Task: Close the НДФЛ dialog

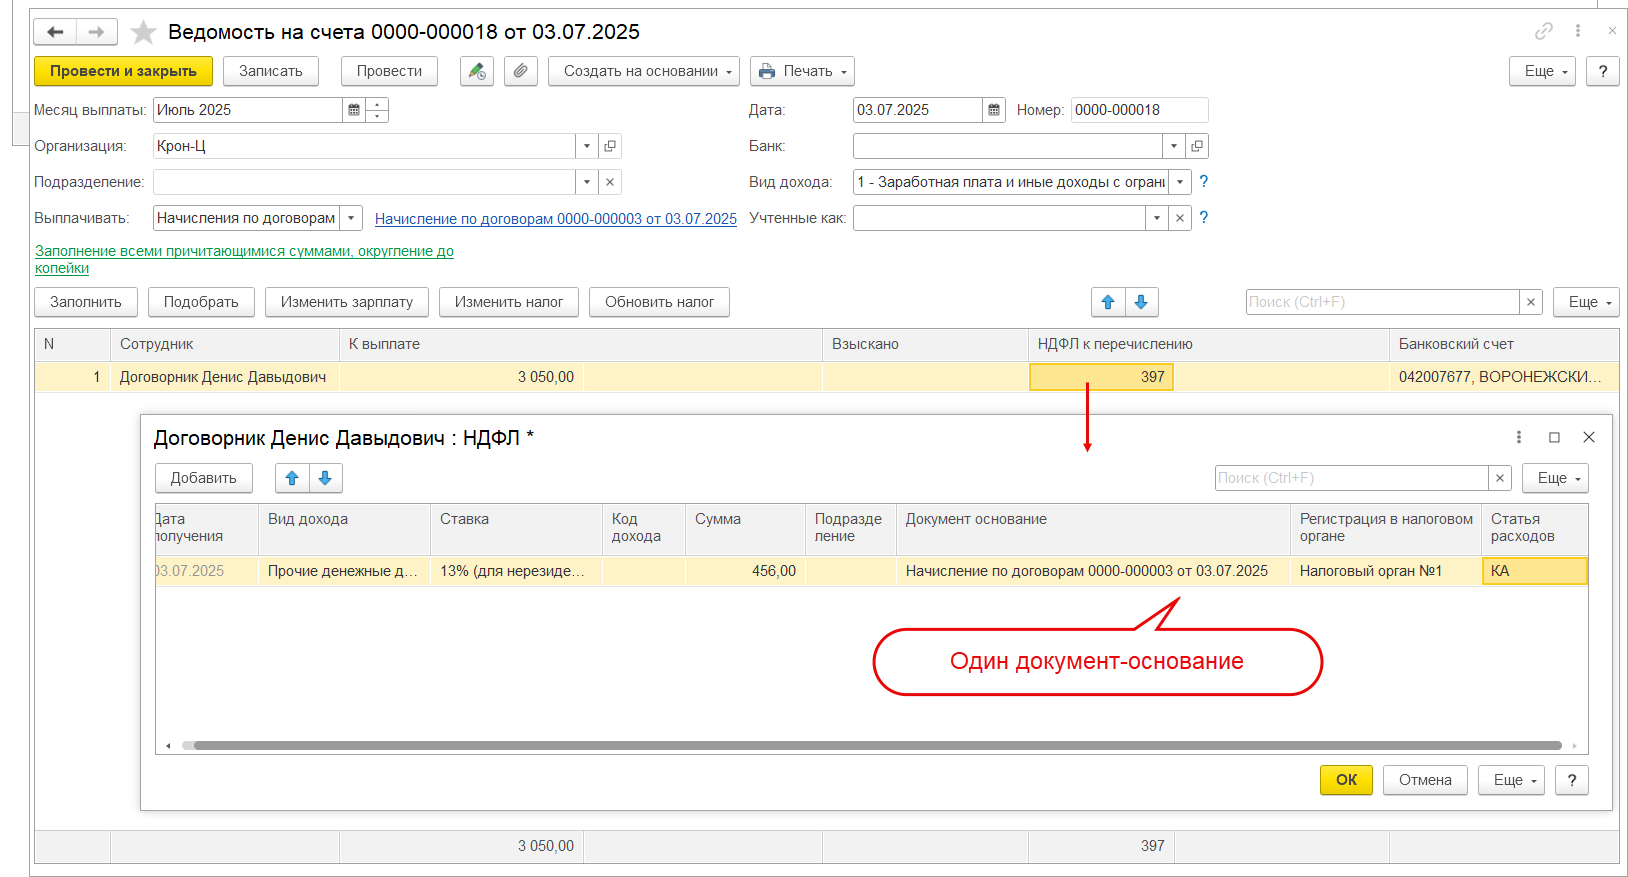Action: [x=1589, y=437]
